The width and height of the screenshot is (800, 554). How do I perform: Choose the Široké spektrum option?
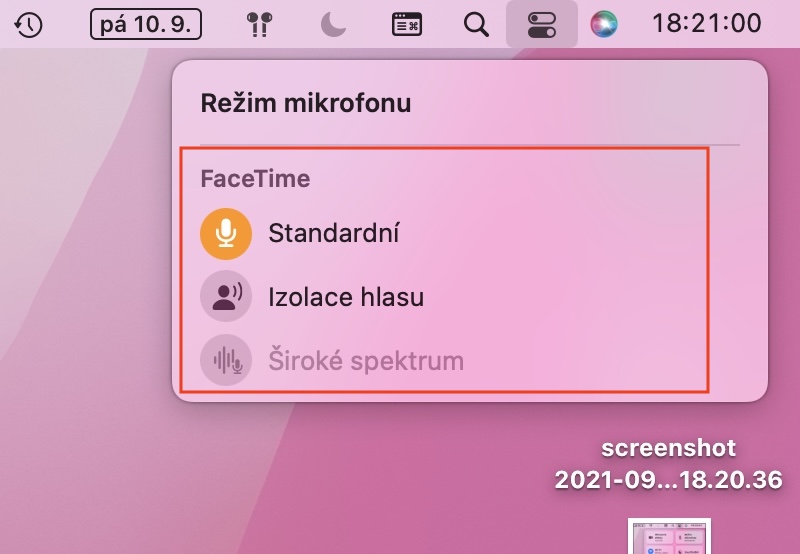pos(366,360)
